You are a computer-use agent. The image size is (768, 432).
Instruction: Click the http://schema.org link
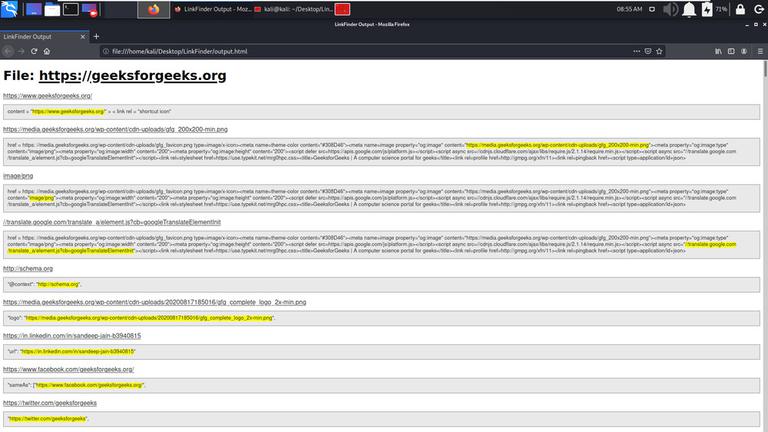coord(28,268)
